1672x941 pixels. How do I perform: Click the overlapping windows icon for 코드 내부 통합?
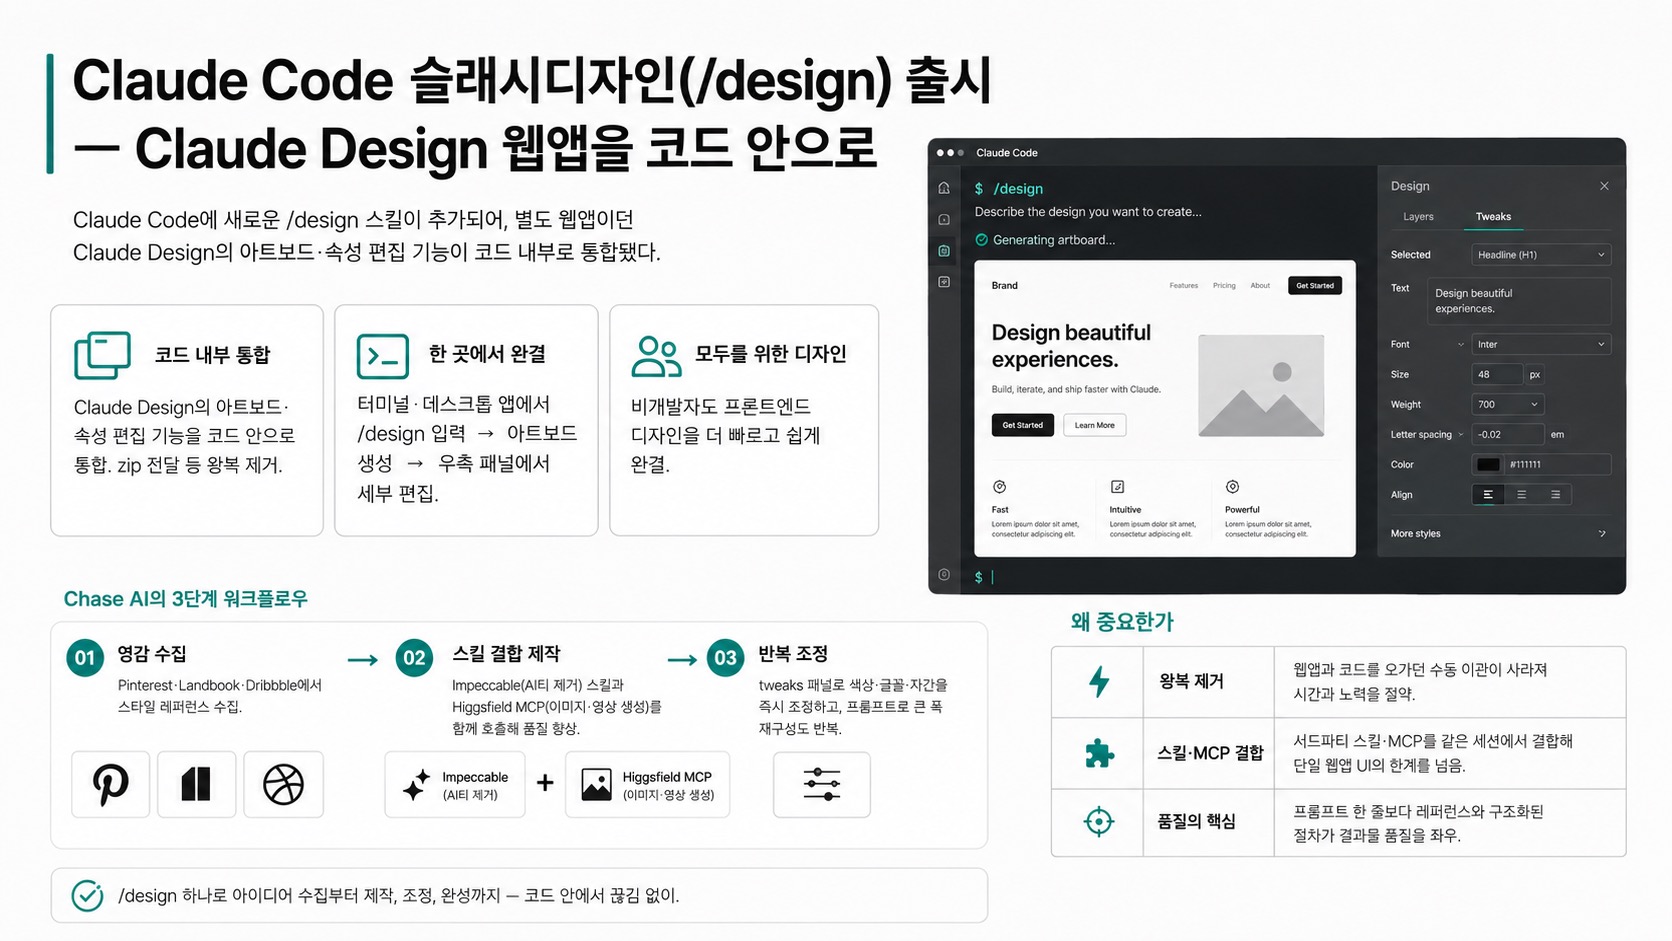(102, 355)
